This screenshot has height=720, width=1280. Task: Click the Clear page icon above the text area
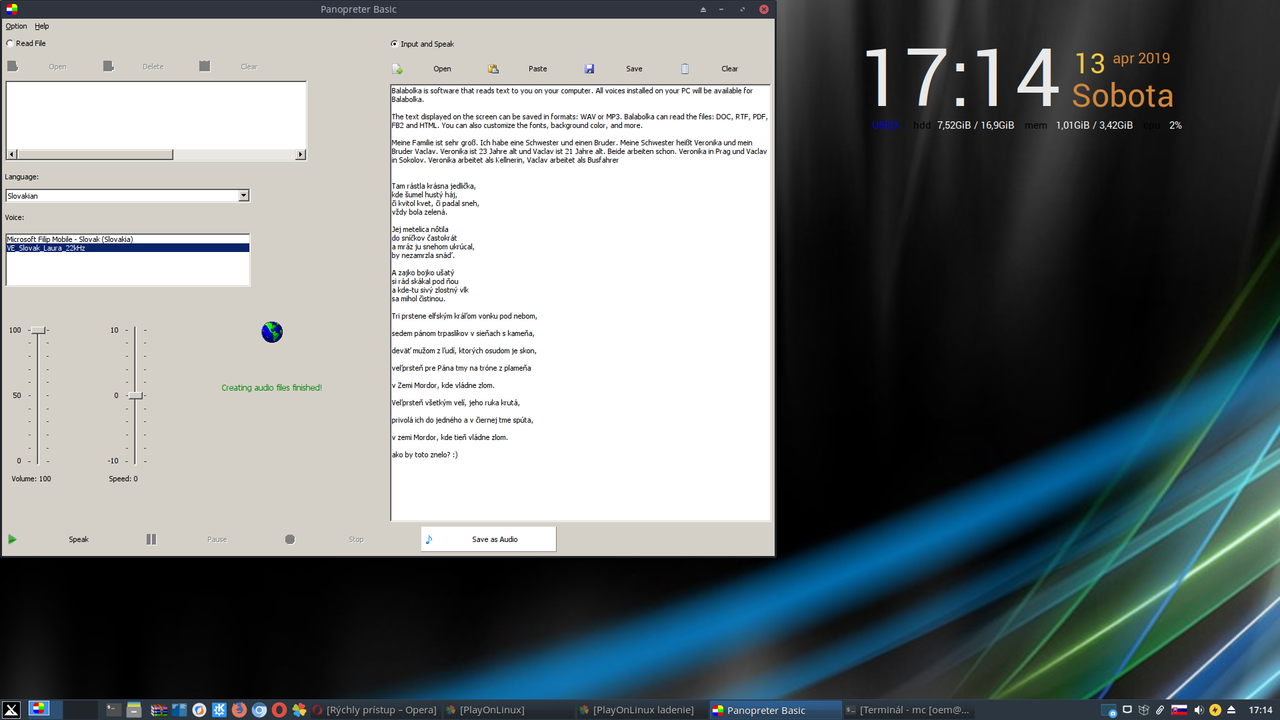[685, 69]
